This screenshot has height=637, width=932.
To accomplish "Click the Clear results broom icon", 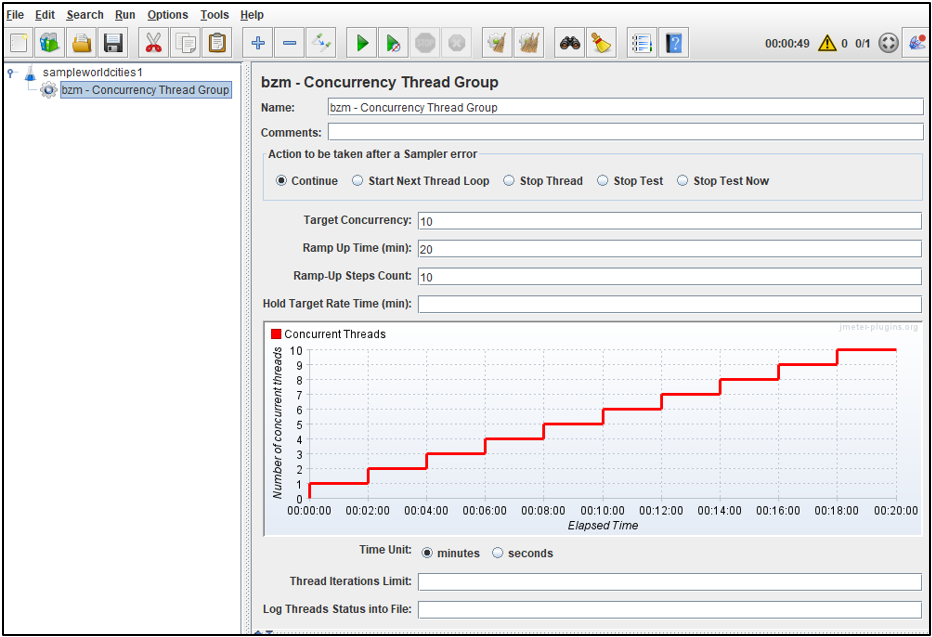I will click(x=497, y=43).
